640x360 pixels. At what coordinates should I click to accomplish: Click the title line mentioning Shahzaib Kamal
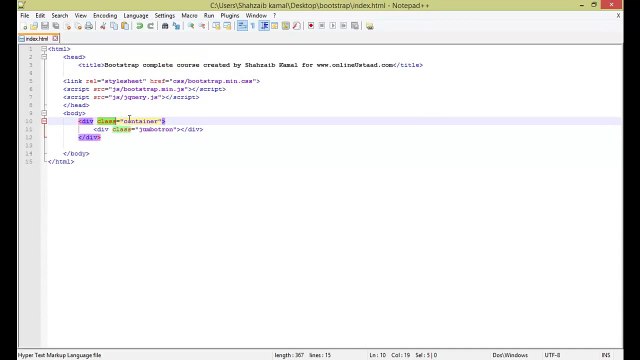point(251,65)
